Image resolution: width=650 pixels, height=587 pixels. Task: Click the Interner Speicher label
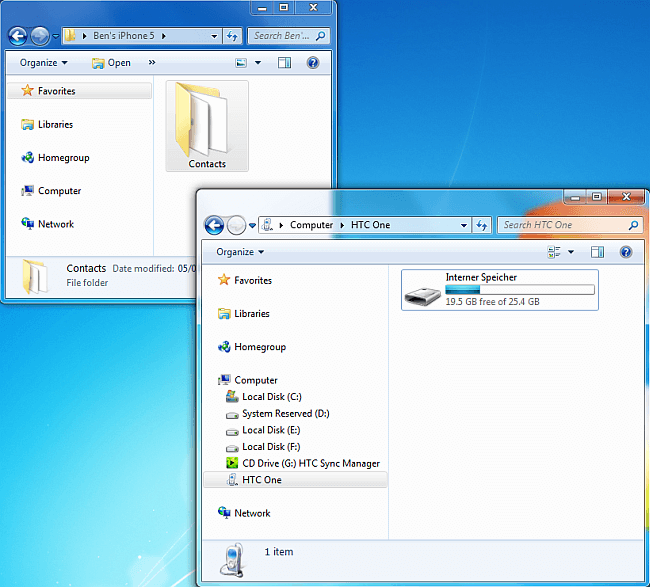(481, 277)
